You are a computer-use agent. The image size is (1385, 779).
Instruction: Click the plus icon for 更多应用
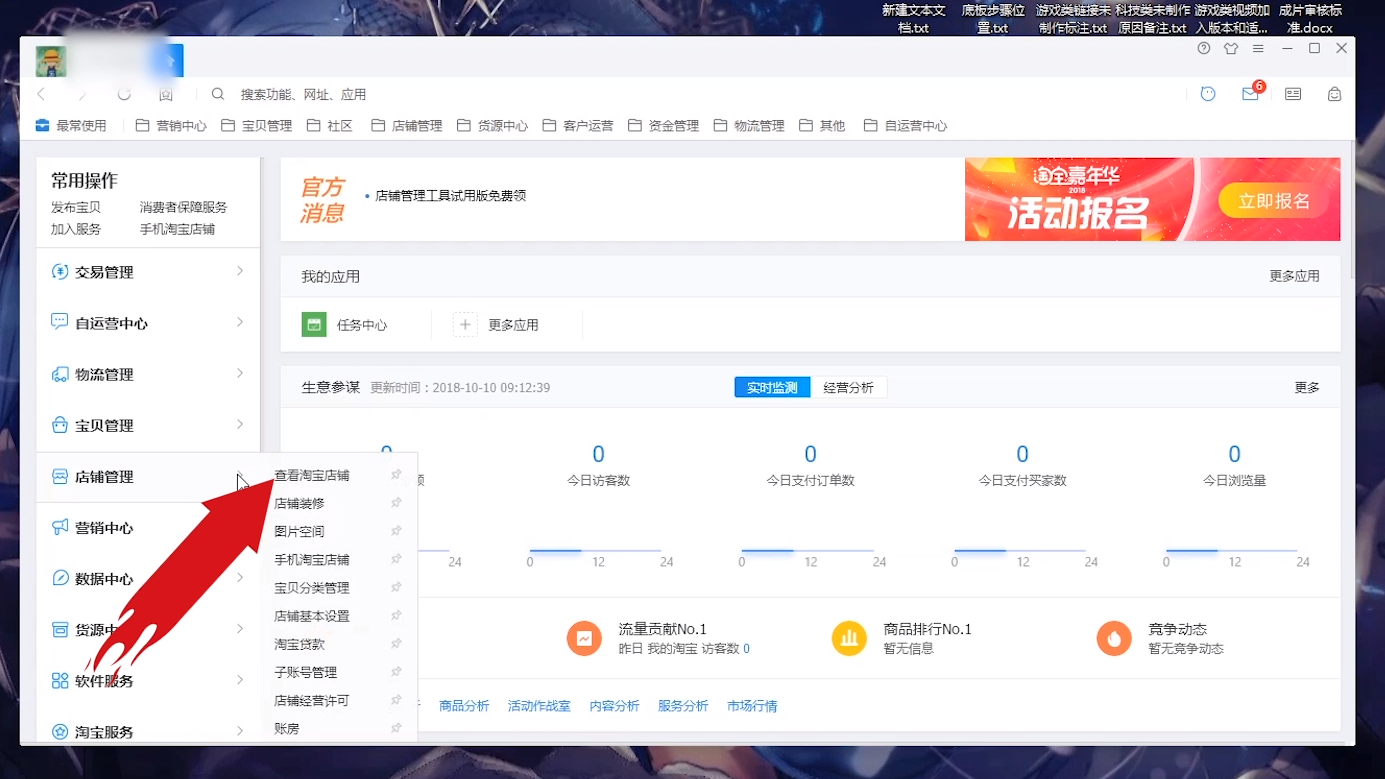click(x=465, y=324)
